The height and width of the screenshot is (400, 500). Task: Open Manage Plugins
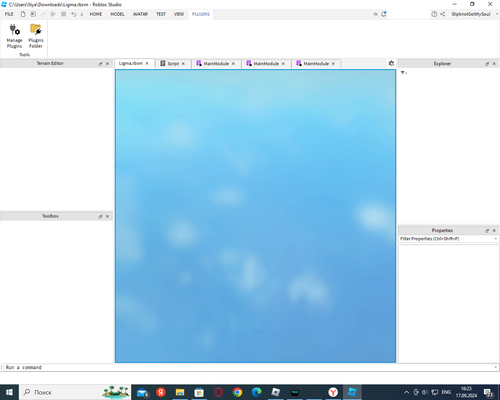click(x=14, y=36)
